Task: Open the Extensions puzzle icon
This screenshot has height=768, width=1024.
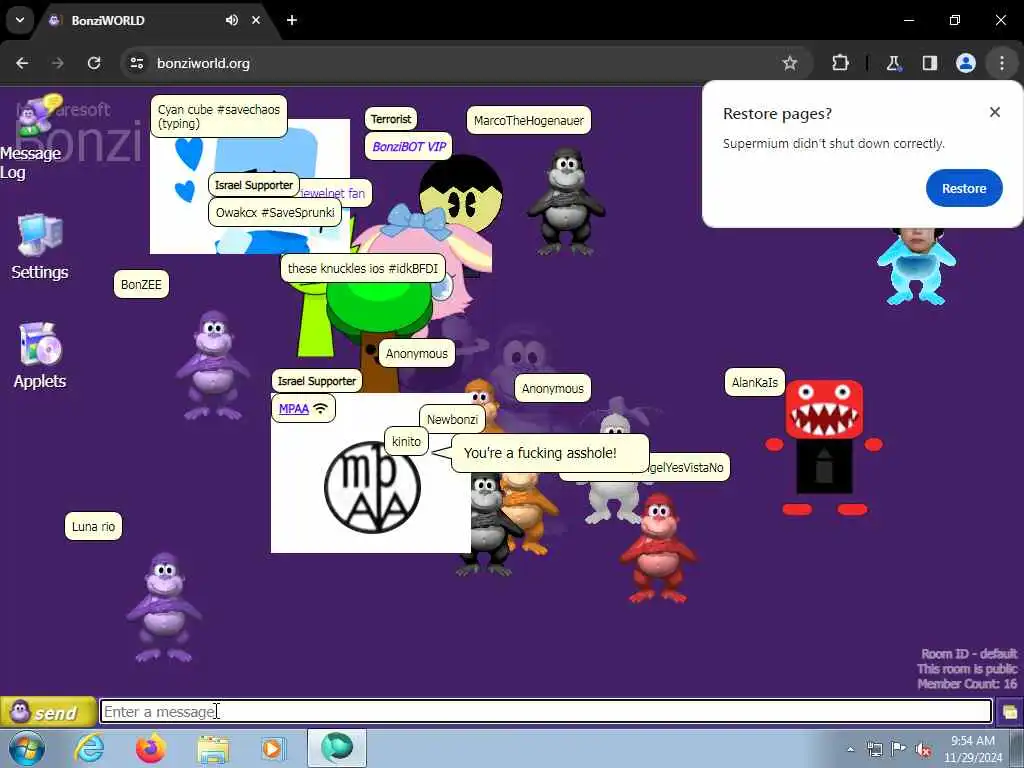Action: pyautogui.click(x=840, y=63)
